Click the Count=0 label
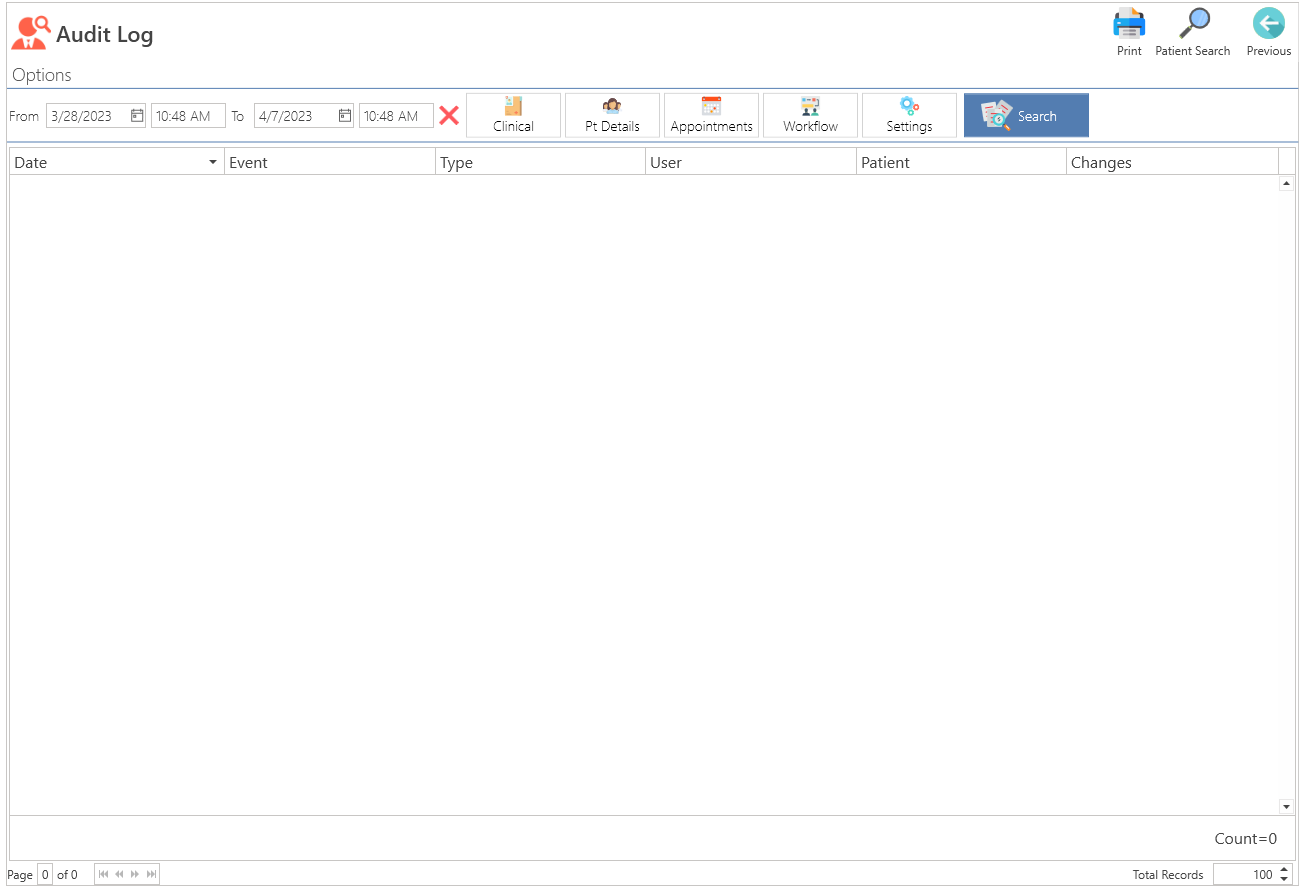Viewport: 1308px width, 892px height. (x=1246, y=839)
